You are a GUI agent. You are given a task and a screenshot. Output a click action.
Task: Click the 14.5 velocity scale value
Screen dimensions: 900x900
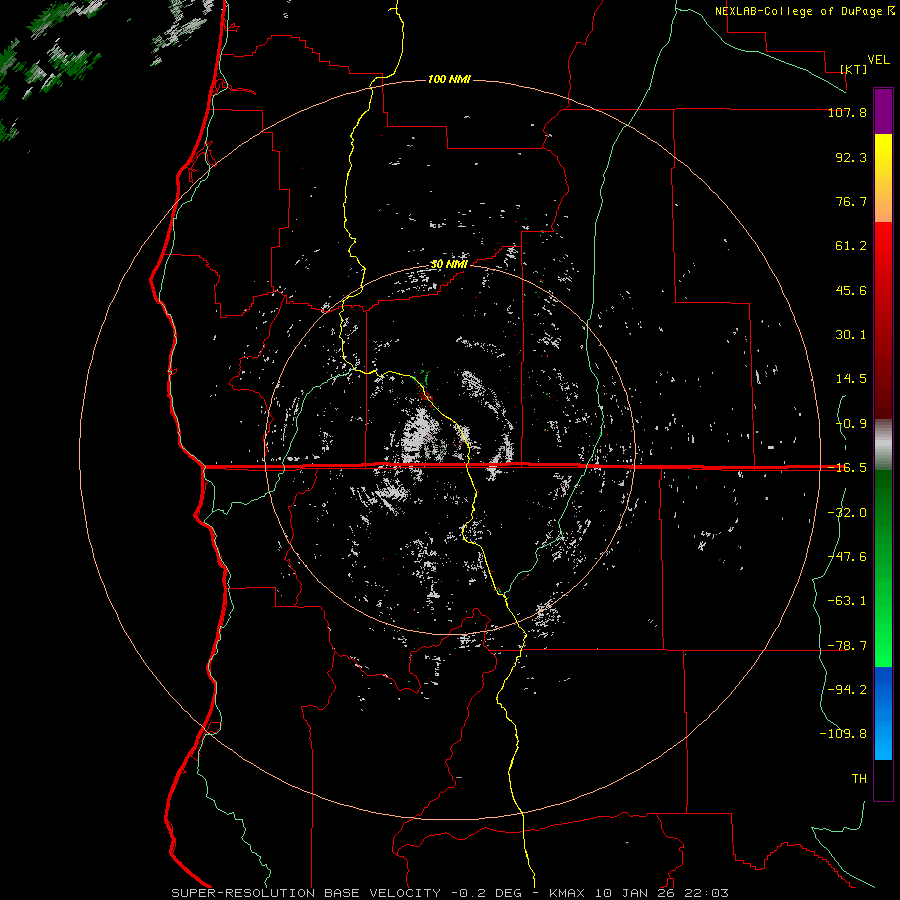851,379
